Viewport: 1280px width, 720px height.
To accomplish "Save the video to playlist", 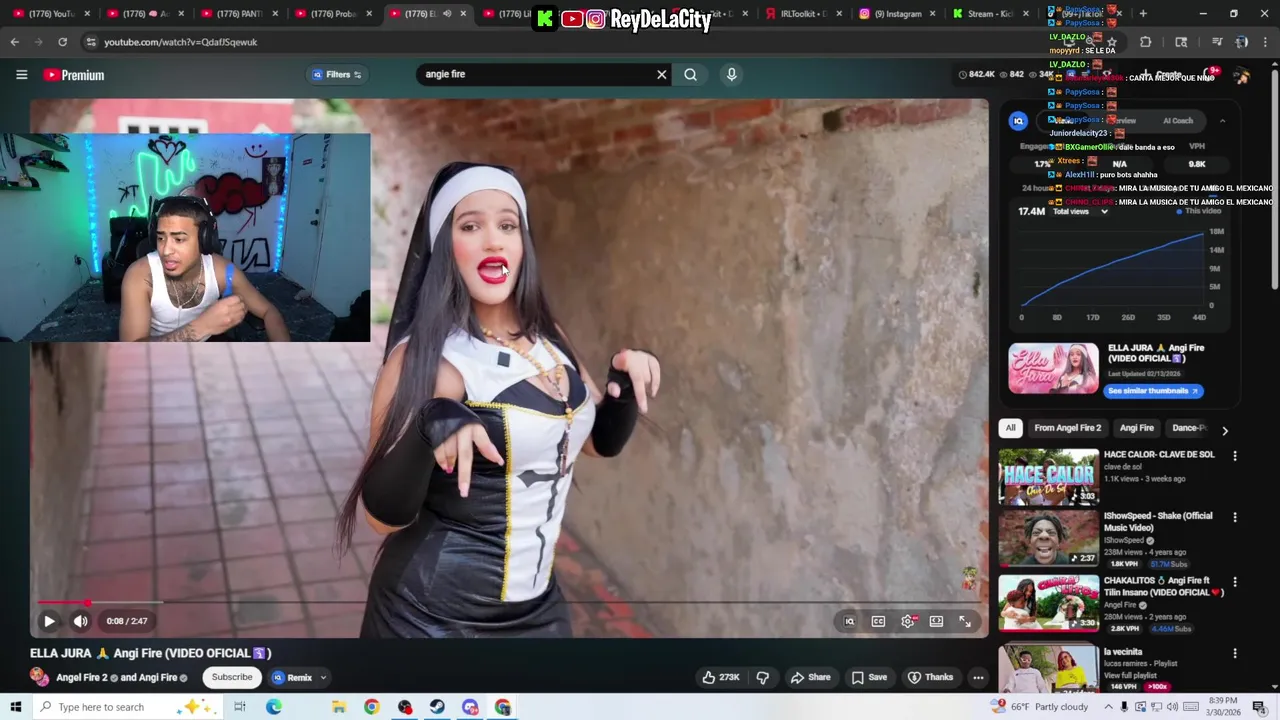I will click(x=869, y=677).
